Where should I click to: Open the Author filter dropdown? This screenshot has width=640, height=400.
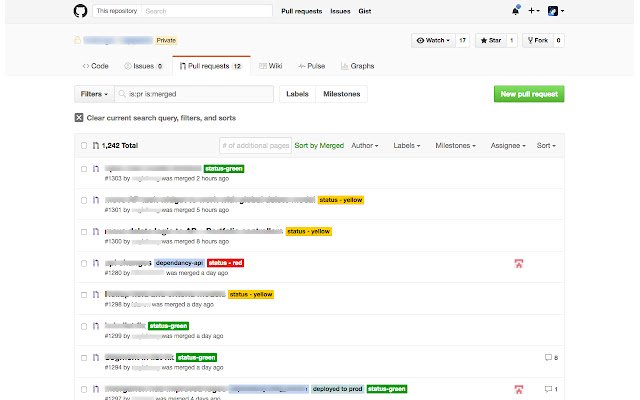pyautogui.click(x=365, y=145)
